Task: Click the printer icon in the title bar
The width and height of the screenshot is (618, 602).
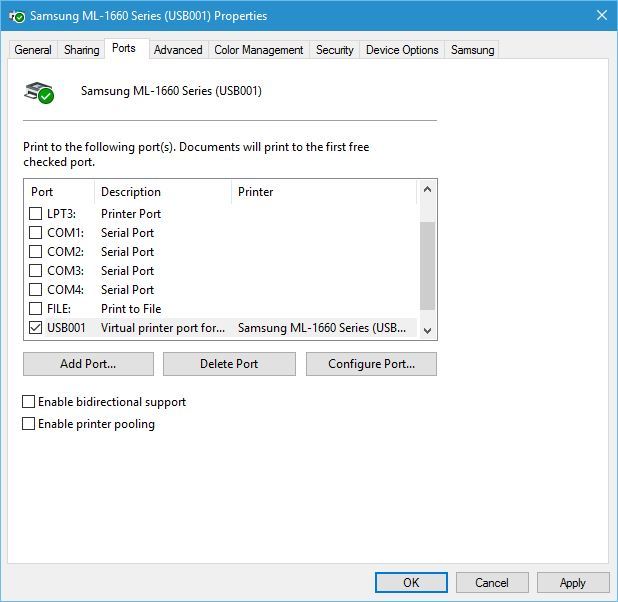Action: click(x=17, y=16)
